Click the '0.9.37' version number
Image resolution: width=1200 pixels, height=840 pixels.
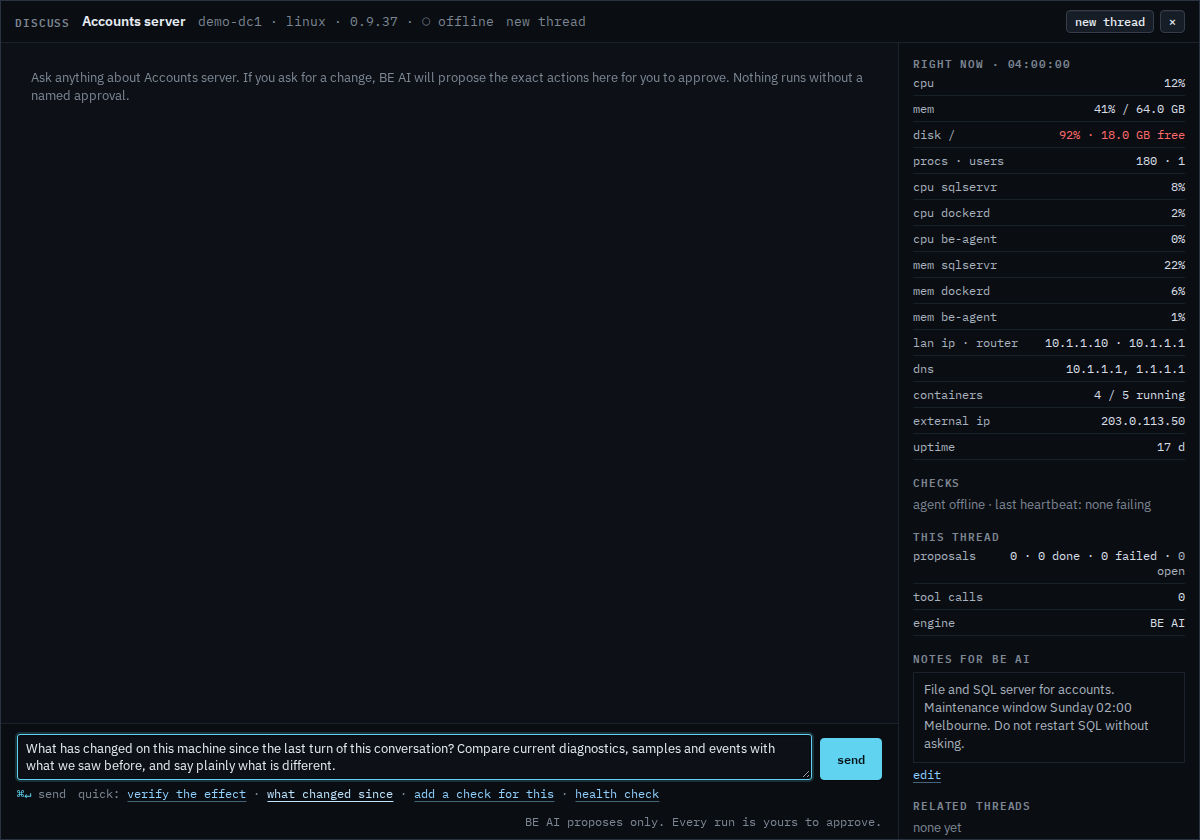pyautogui.click(x=374, y=22)
